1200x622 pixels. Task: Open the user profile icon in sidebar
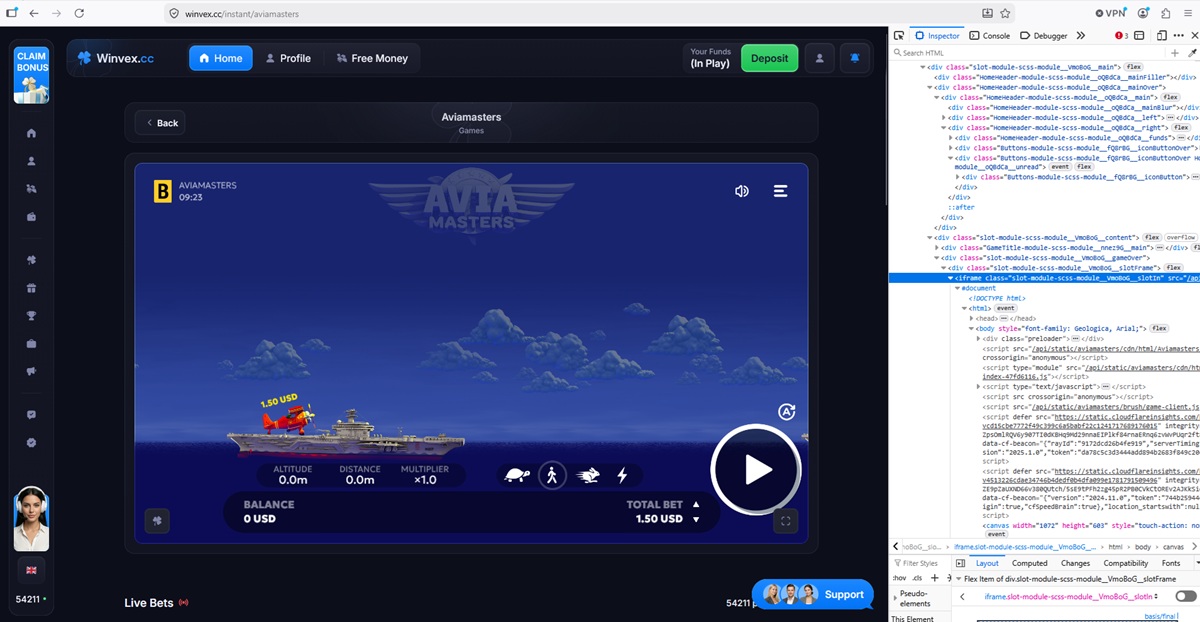(32, 161)
